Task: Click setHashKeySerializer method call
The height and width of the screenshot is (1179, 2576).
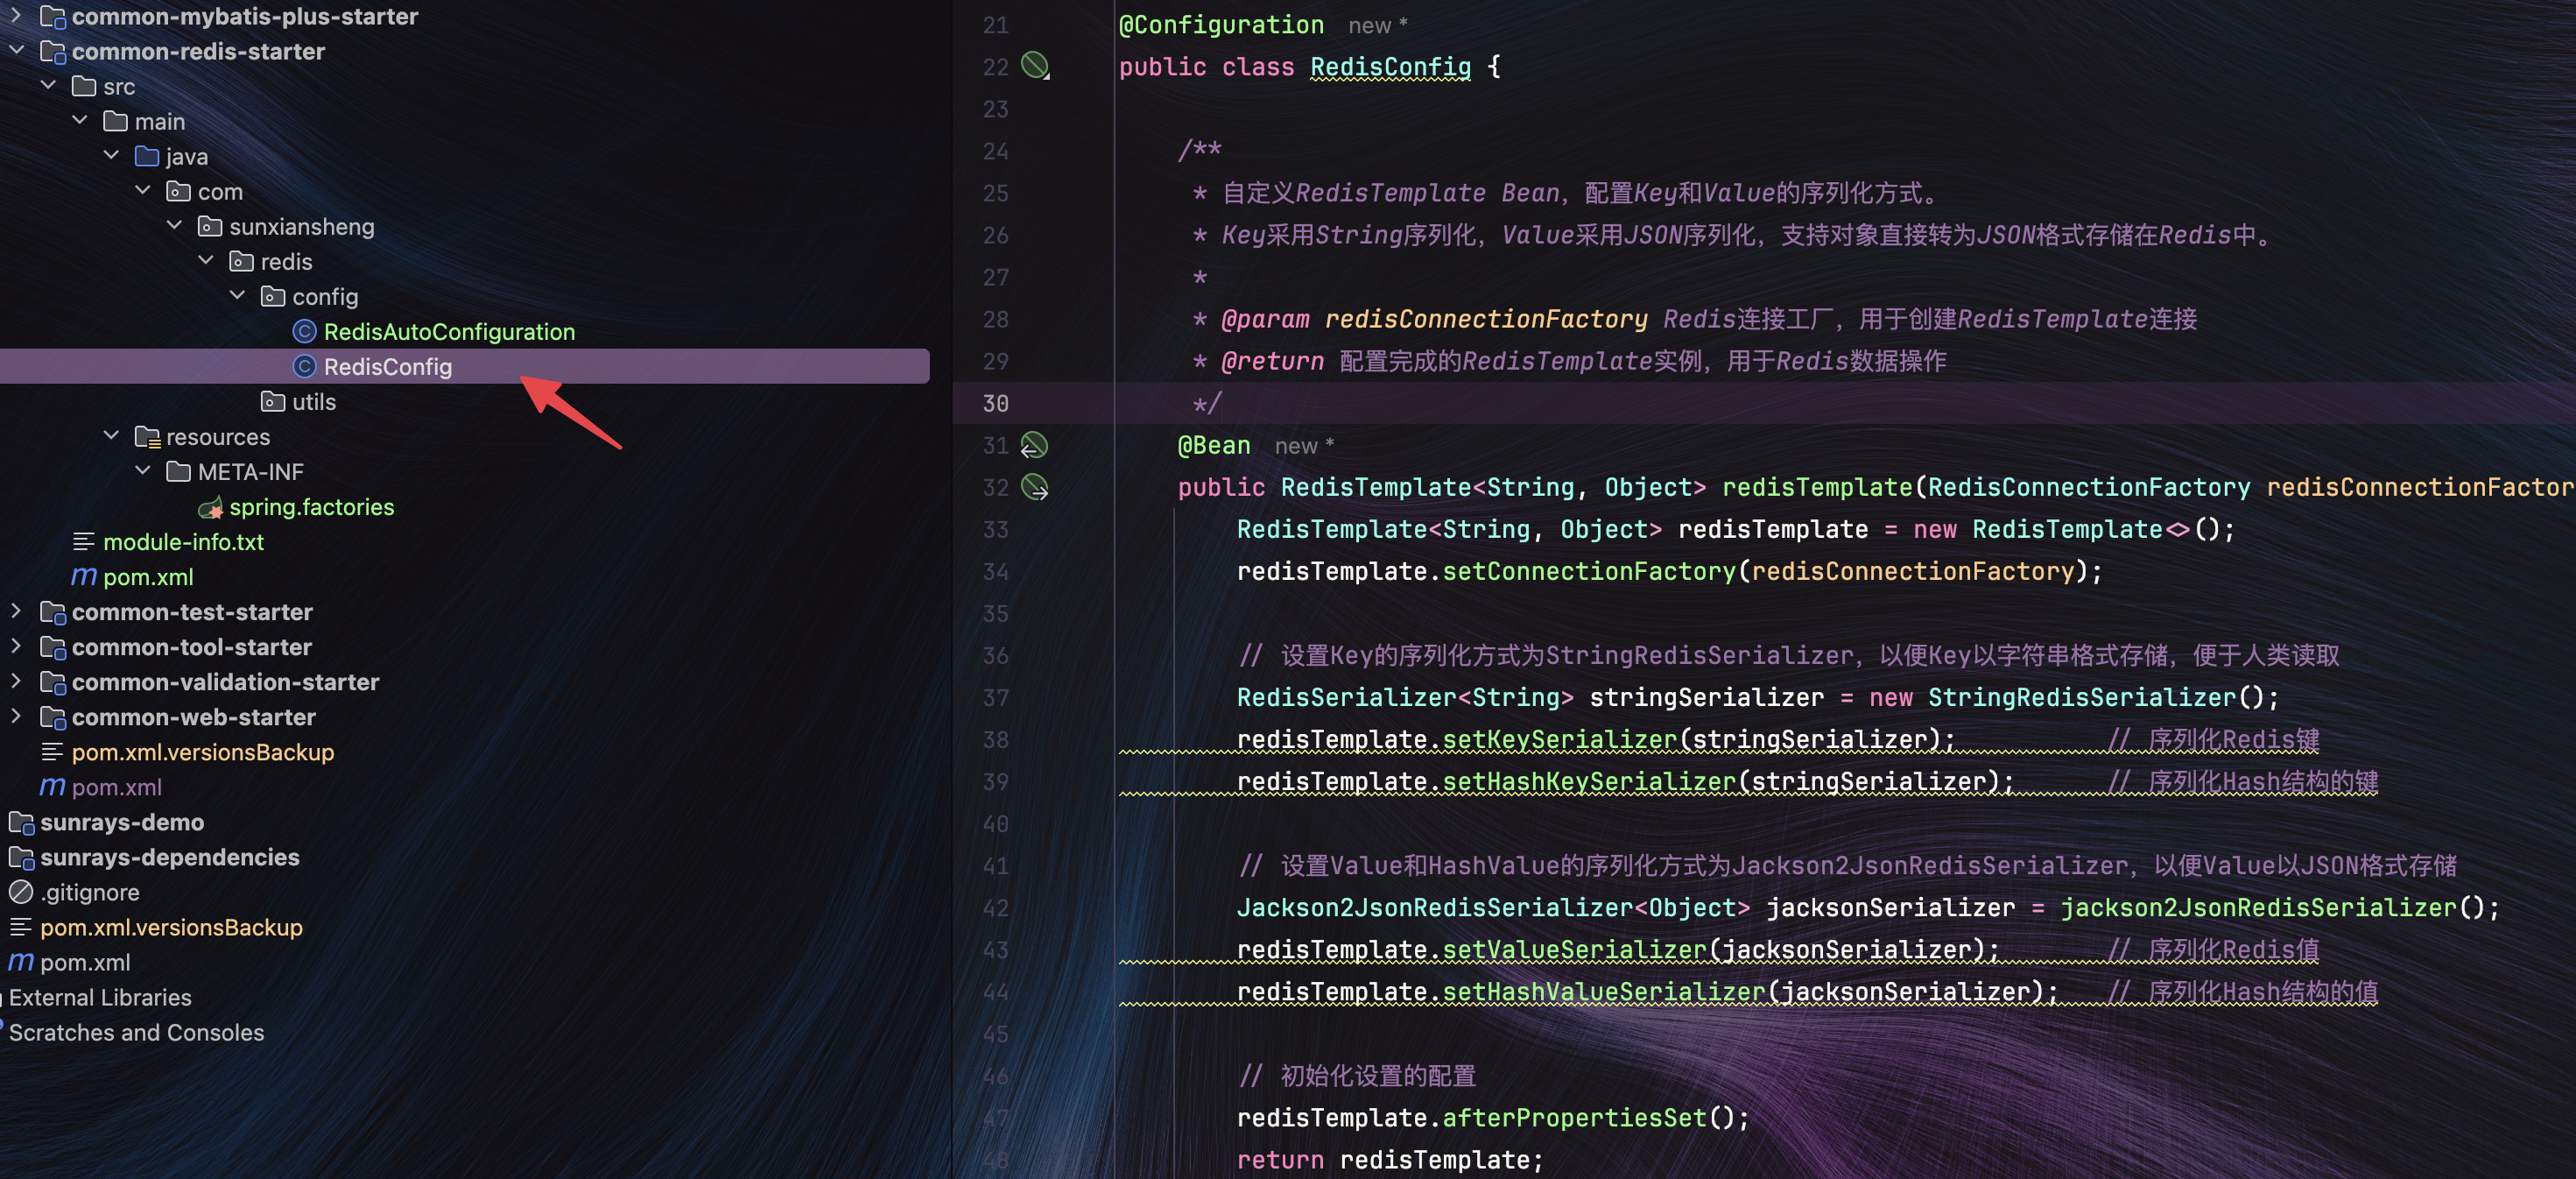Action: [x=1589, y=781]
